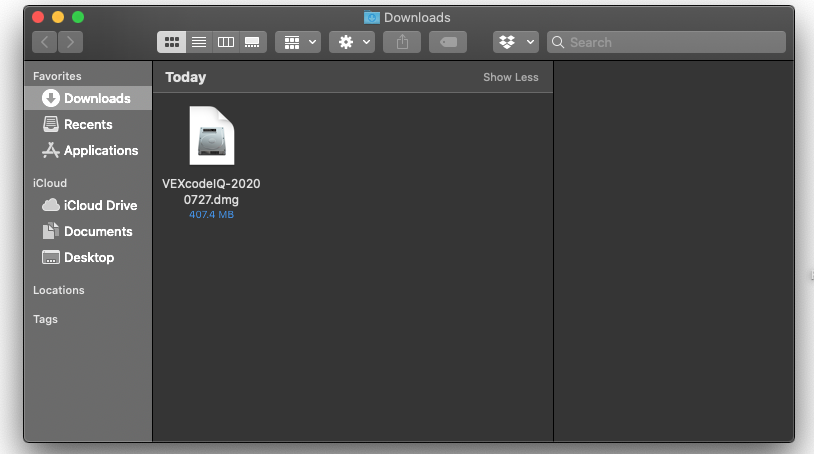Click the Tags sidebar heading

pos(45,319)
